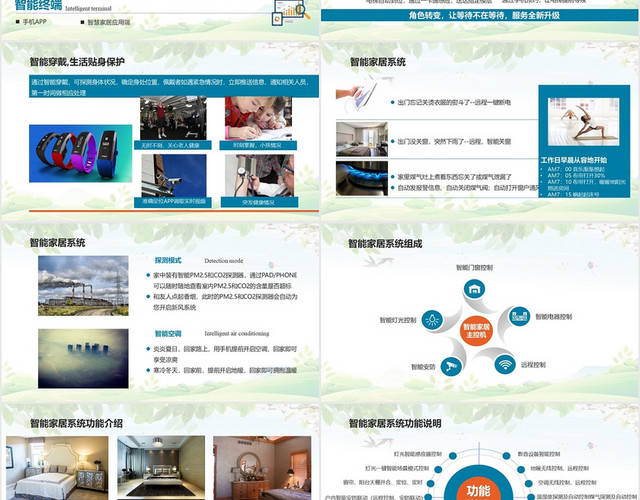640x500 pixels.
Task: Click the 小孩情况 caption under children photo
Action: click(x=258, y=145)
